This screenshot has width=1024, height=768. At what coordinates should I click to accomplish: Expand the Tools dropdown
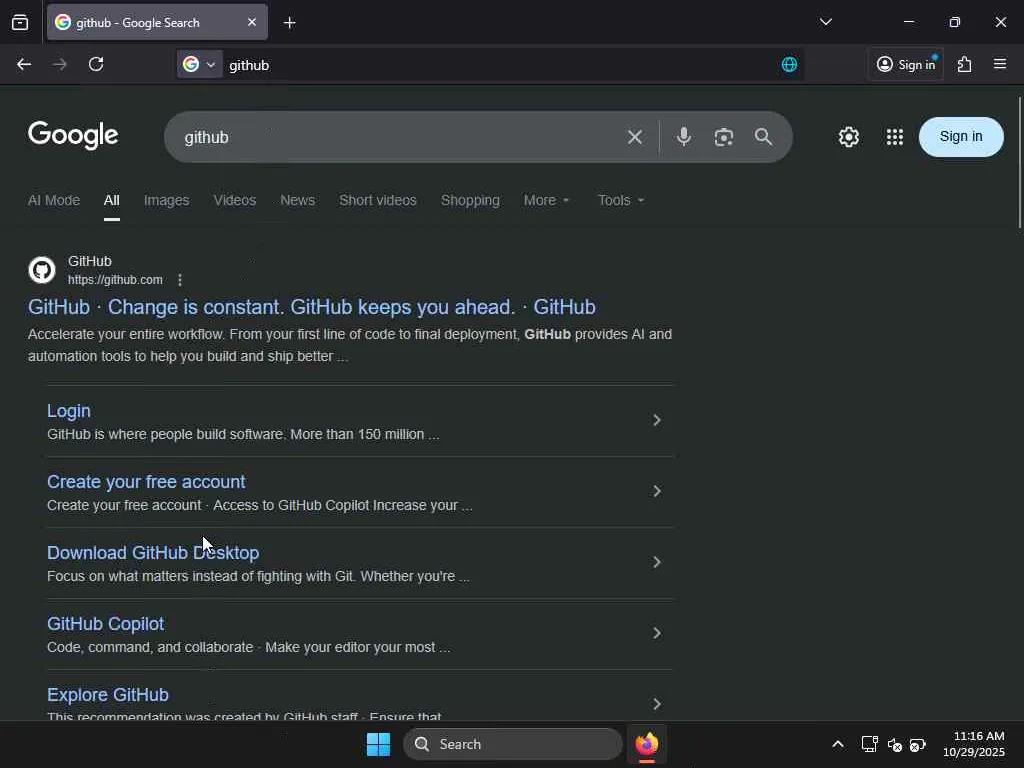point(620,200)
